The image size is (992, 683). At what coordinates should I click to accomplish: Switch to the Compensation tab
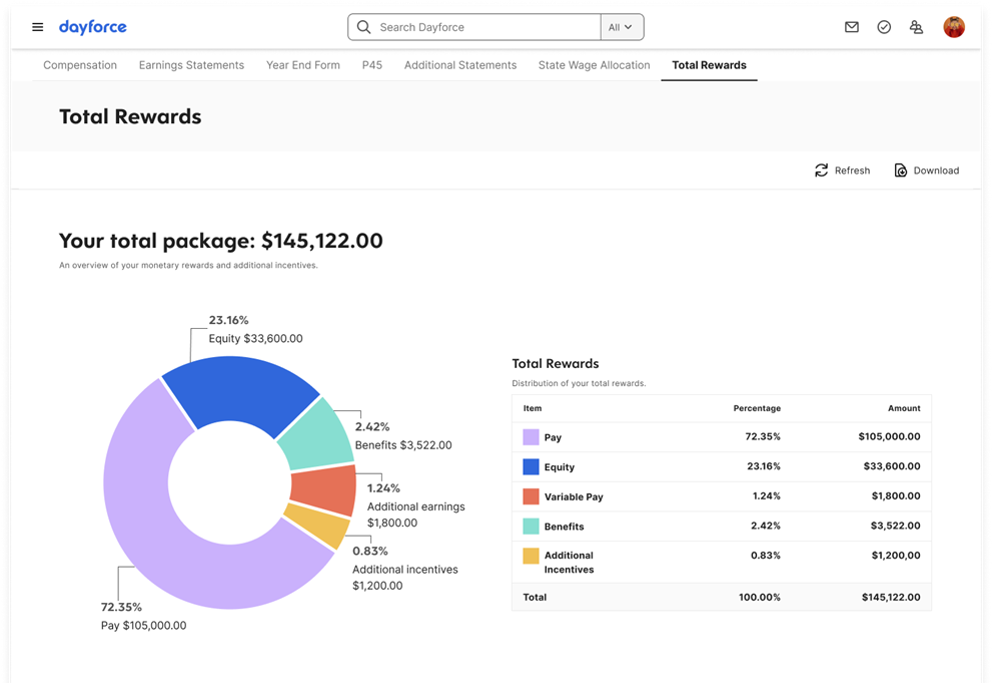(x=80, y=65)
